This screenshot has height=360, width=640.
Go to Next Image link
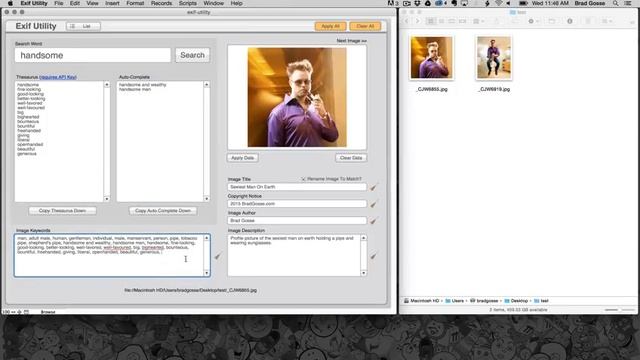click(351, 41)
